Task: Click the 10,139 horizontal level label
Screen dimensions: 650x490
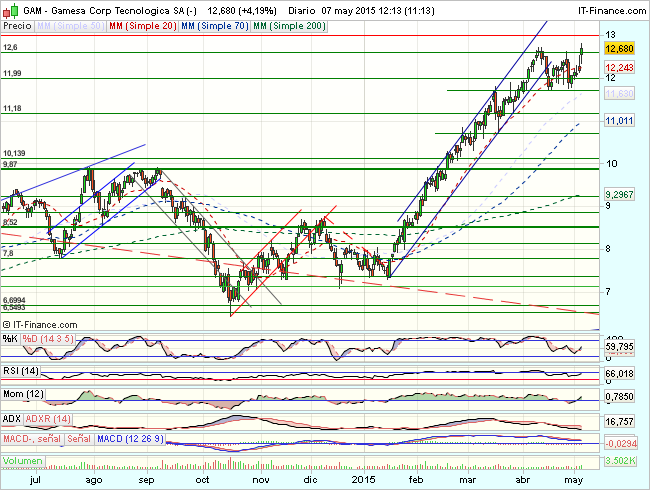Action: click(x=14, y=153)
